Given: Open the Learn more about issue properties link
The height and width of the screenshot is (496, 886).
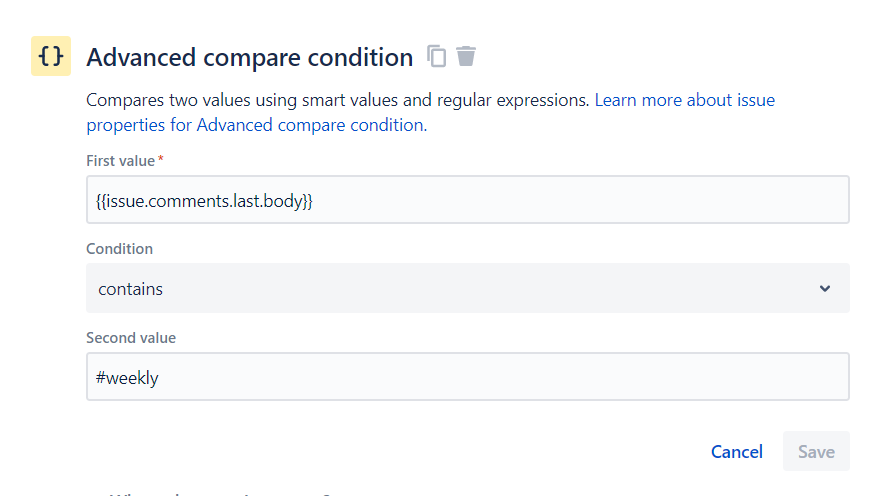Looking at the screenshot, I should tap(684, 100).
